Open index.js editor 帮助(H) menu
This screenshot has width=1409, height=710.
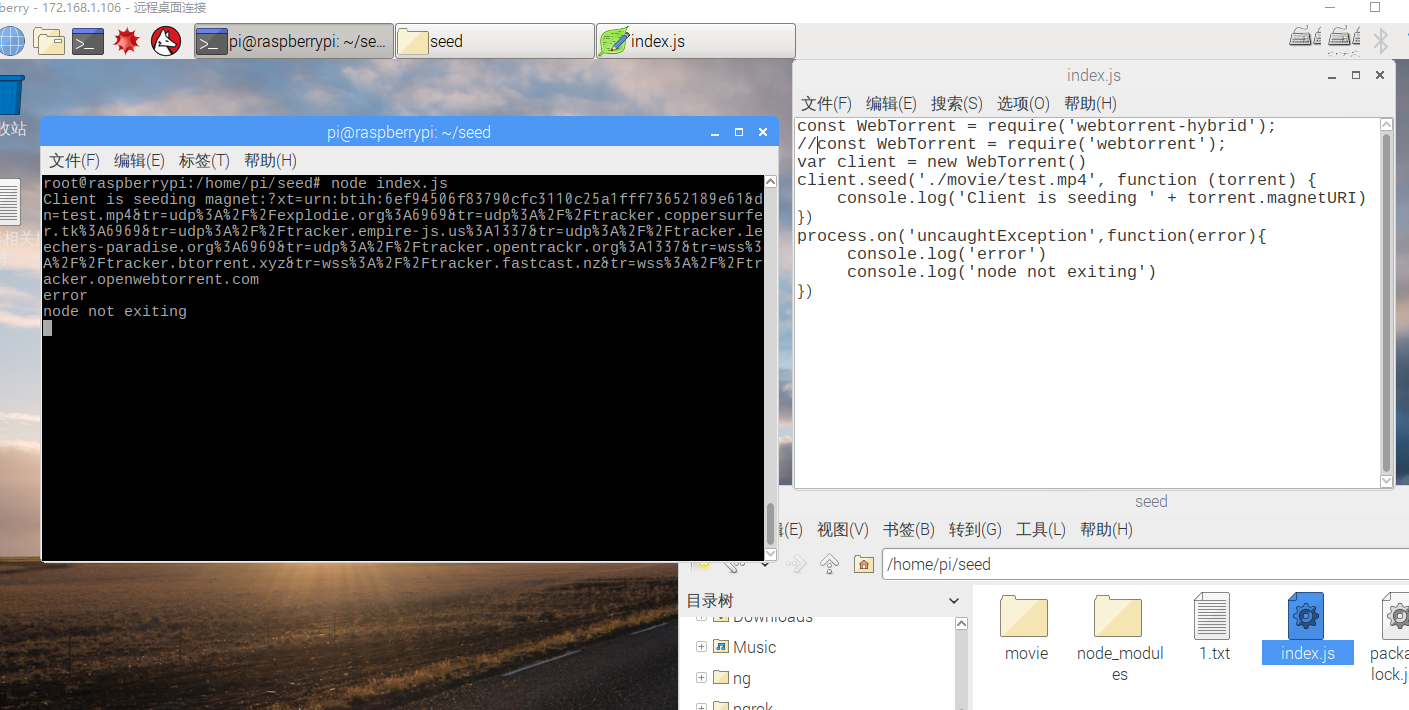click(1090, 104)
